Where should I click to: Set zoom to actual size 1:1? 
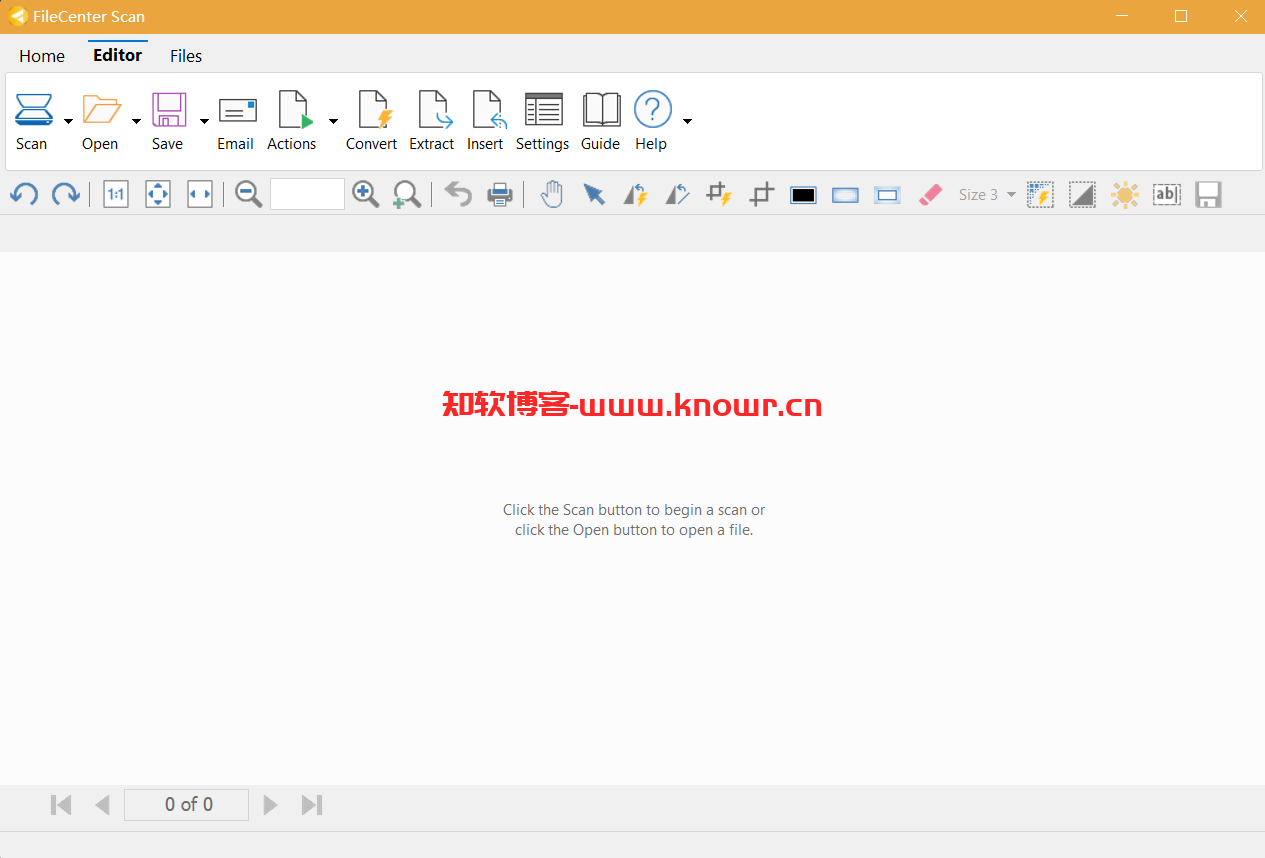[x=116, y=194]
